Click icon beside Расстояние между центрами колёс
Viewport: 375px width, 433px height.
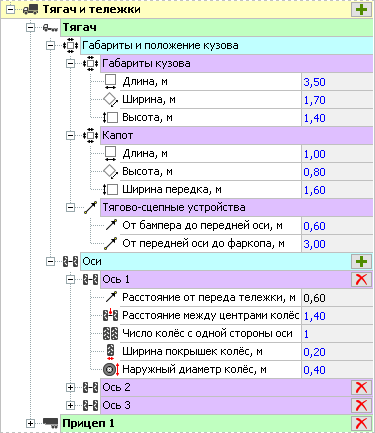click(x=110, y=315)
